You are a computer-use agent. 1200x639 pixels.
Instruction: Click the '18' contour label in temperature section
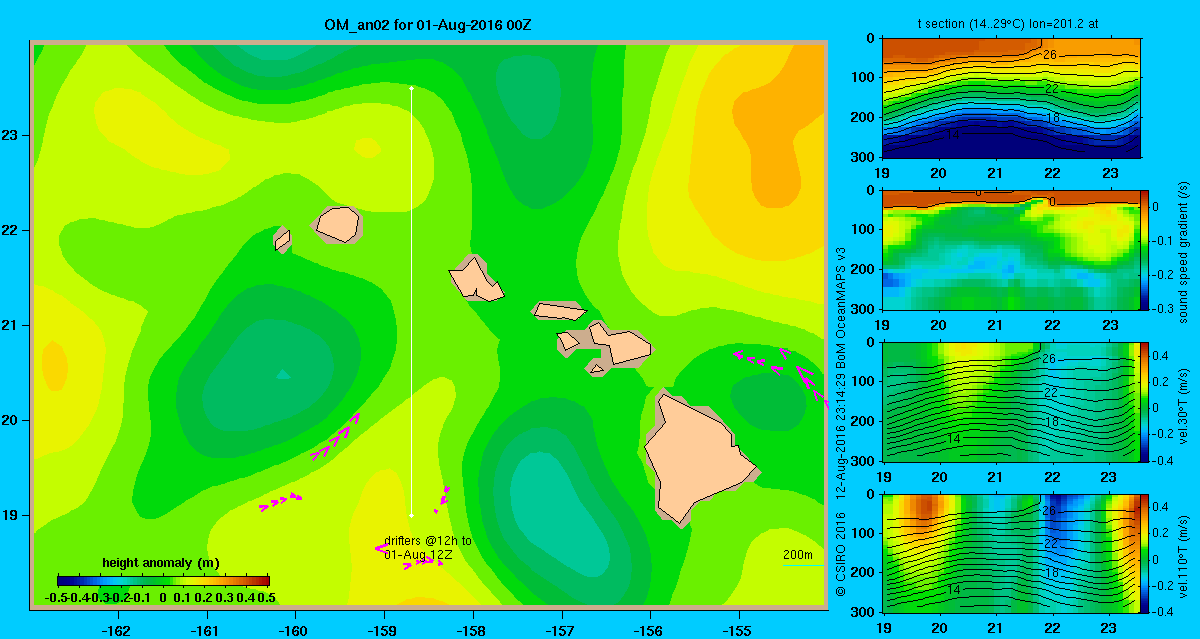click(1051, 118)
